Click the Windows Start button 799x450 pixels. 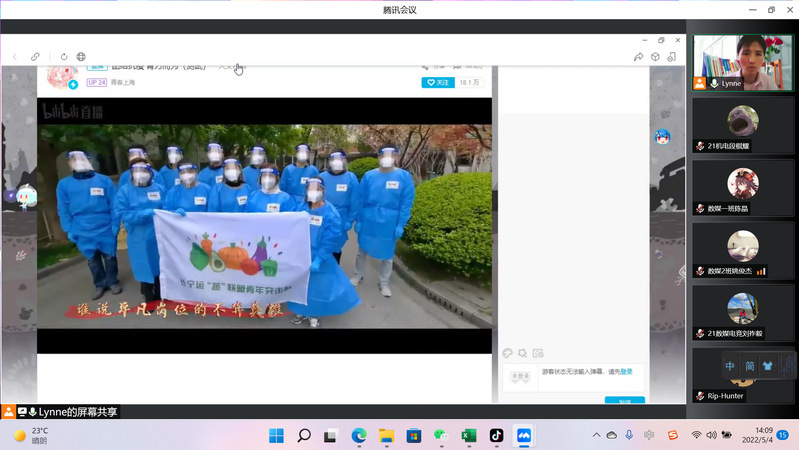pos(277,436)
